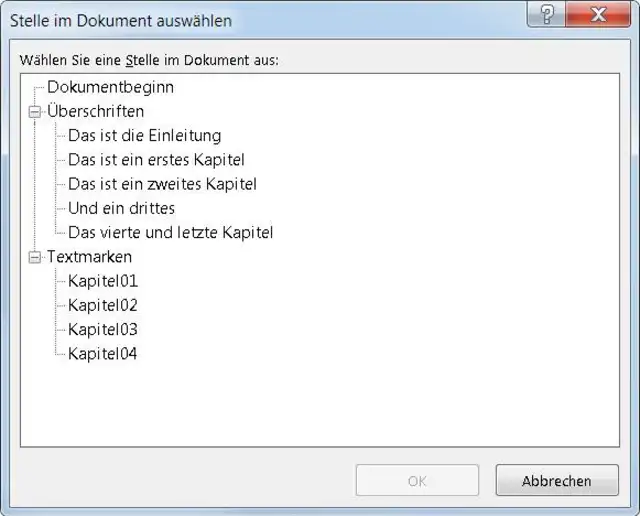Click the help question mark button
Viewport: 640px width, 516px height.
pyautogui.click(x=546, y=15)
